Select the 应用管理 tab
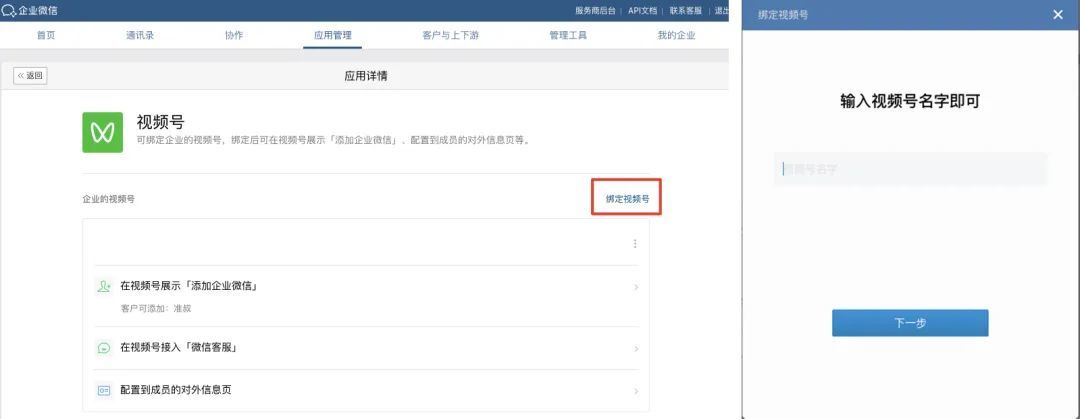 (333, 35)
